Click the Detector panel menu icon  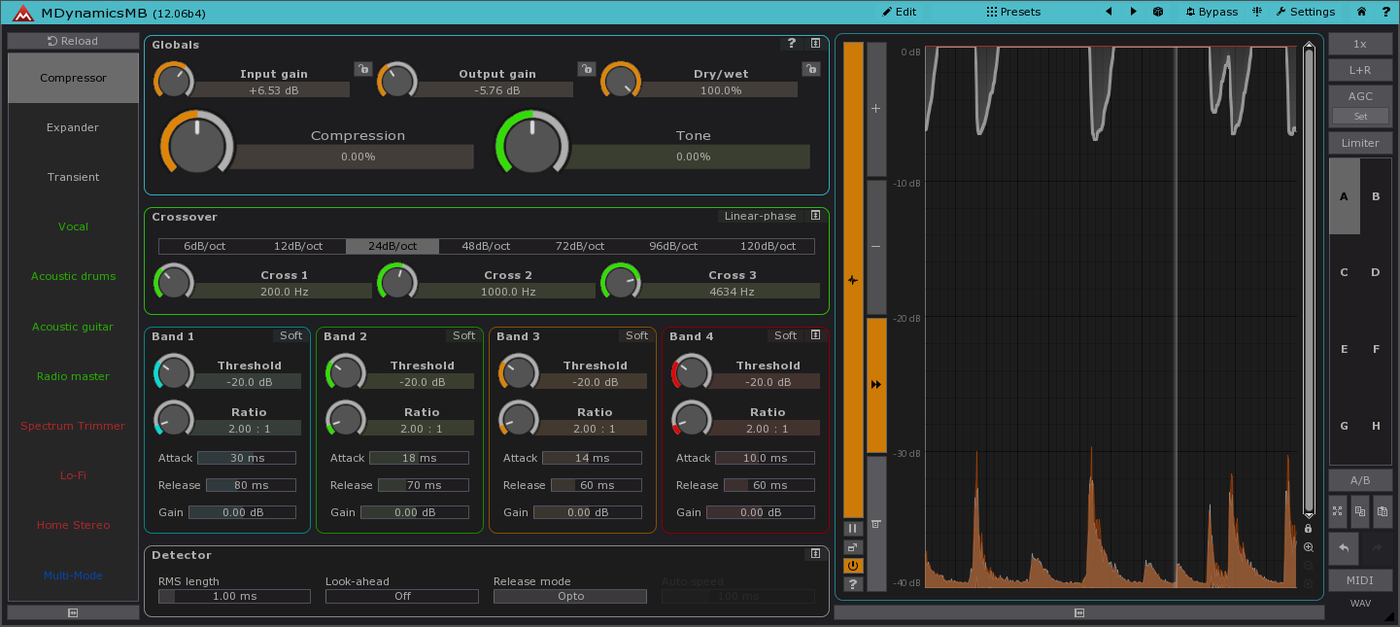point(816,554)
